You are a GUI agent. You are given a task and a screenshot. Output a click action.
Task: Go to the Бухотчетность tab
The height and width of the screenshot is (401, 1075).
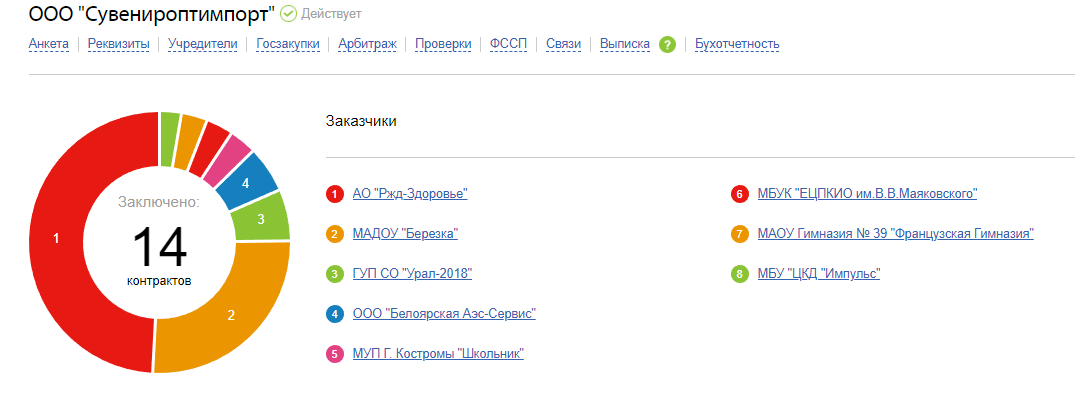[737, 45]
